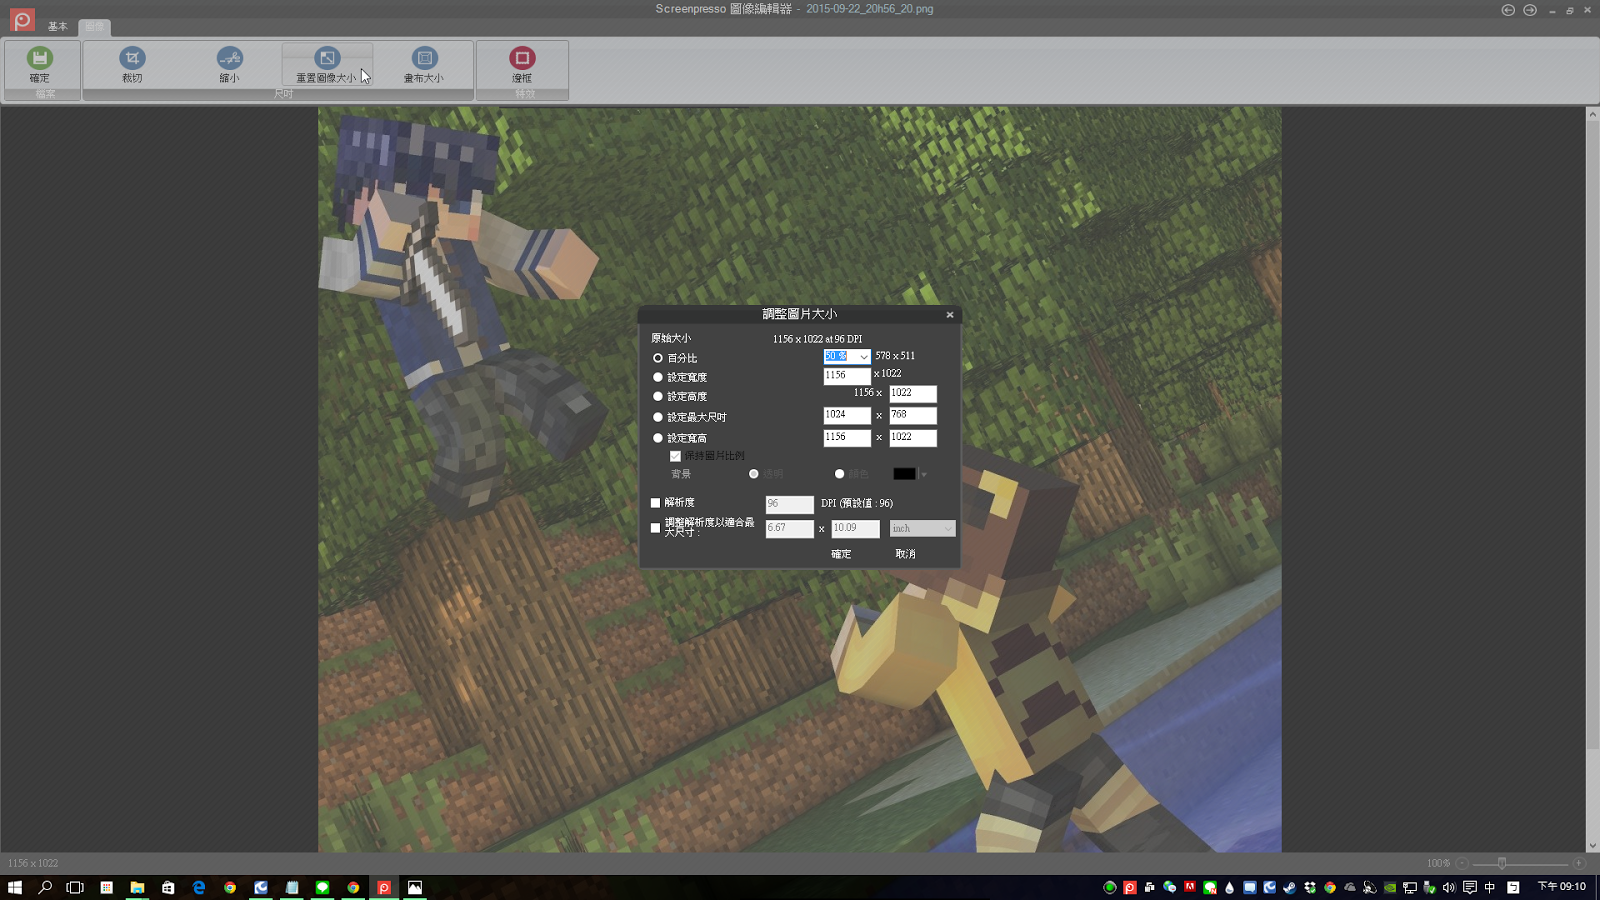The width and height of the screenshot is (1600, 900).
Task: Click the Dropbox tray icon
Action: pos(1310,887)
